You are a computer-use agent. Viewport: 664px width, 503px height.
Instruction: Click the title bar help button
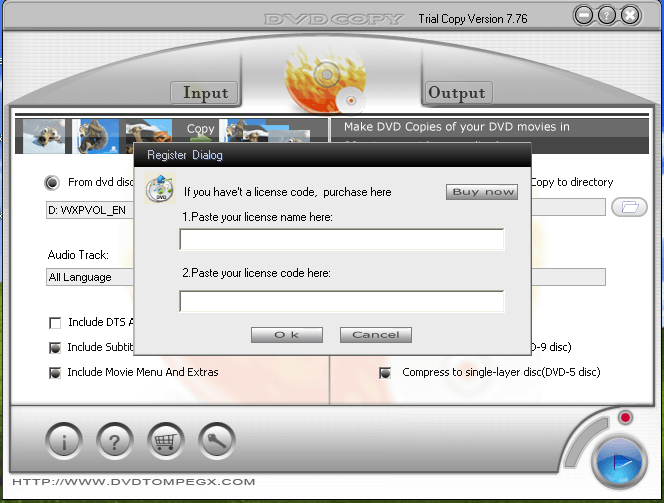point(606,16)
